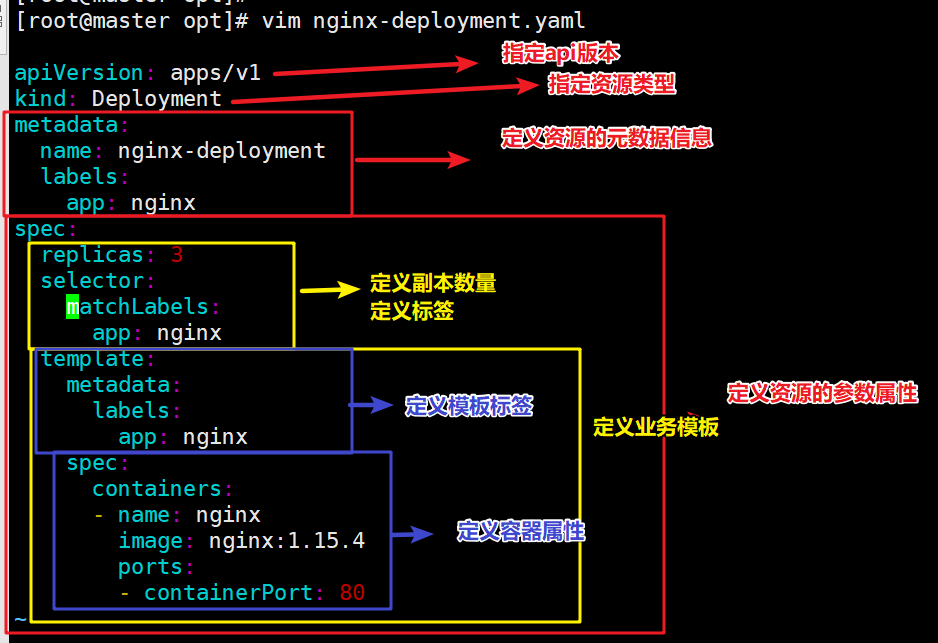Click the 'kind' key
Viewport: 938px width, 643px height.
click(40, 99)
